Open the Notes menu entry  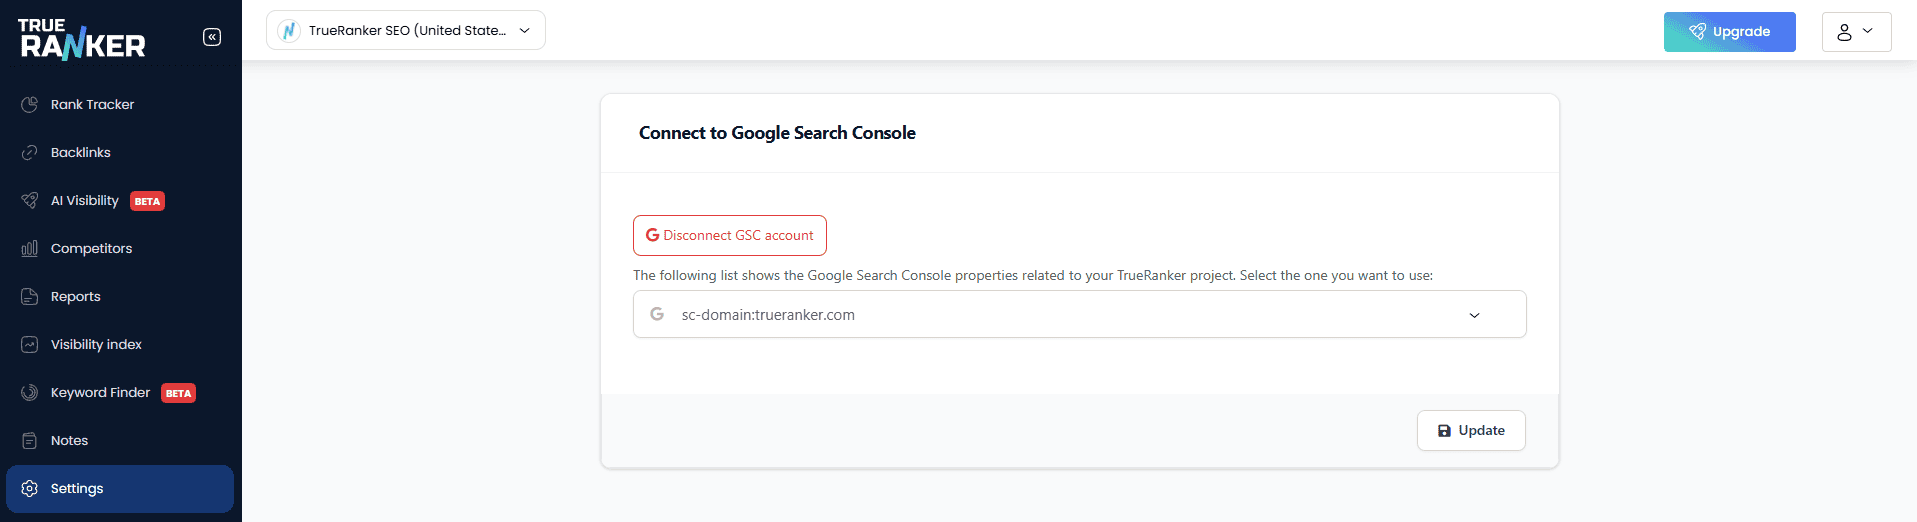coord(70,440)
